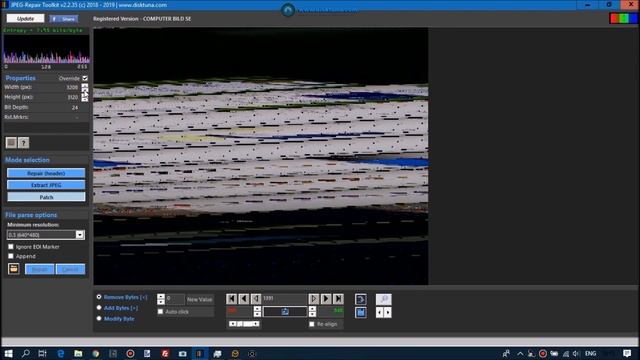Click the position field showing 1391

pos(284,299)
